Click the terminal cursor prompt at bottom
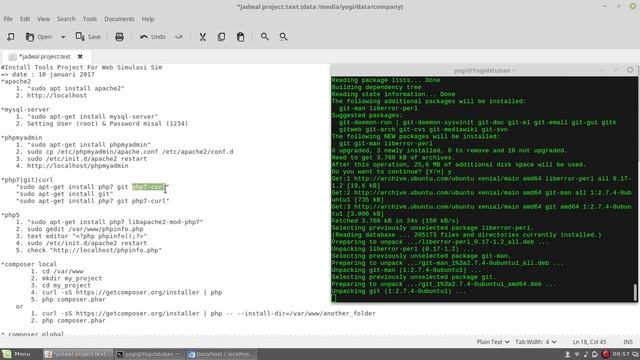The image size is (640, 360). coord(334,298)
